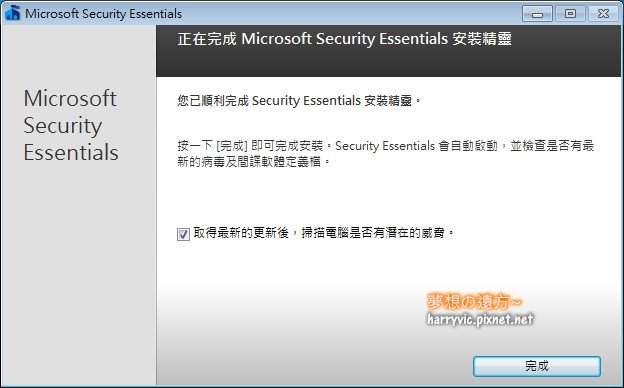Click the 按一下 [完成] instruction line

tap(386, 146)
